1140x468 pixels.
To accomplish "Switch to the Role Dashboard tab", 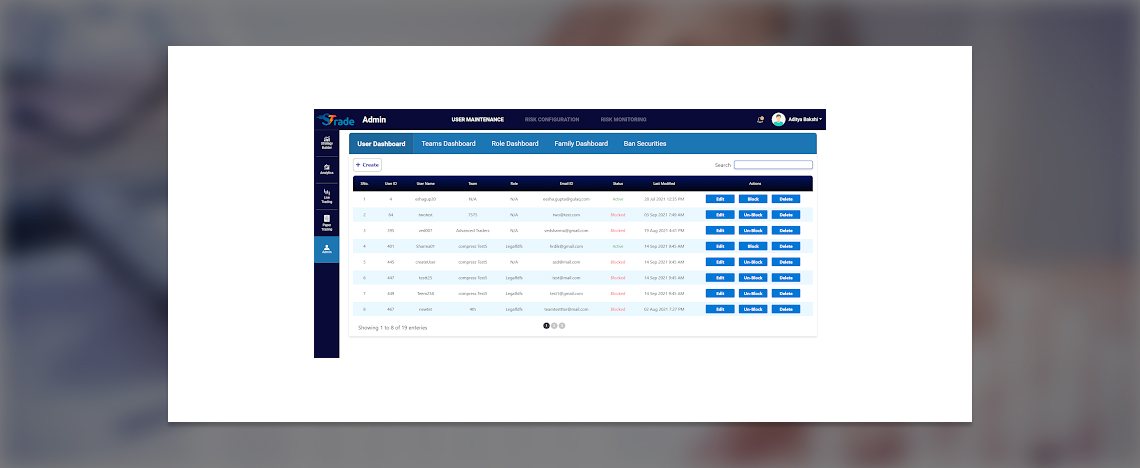I will pos(515,144).
